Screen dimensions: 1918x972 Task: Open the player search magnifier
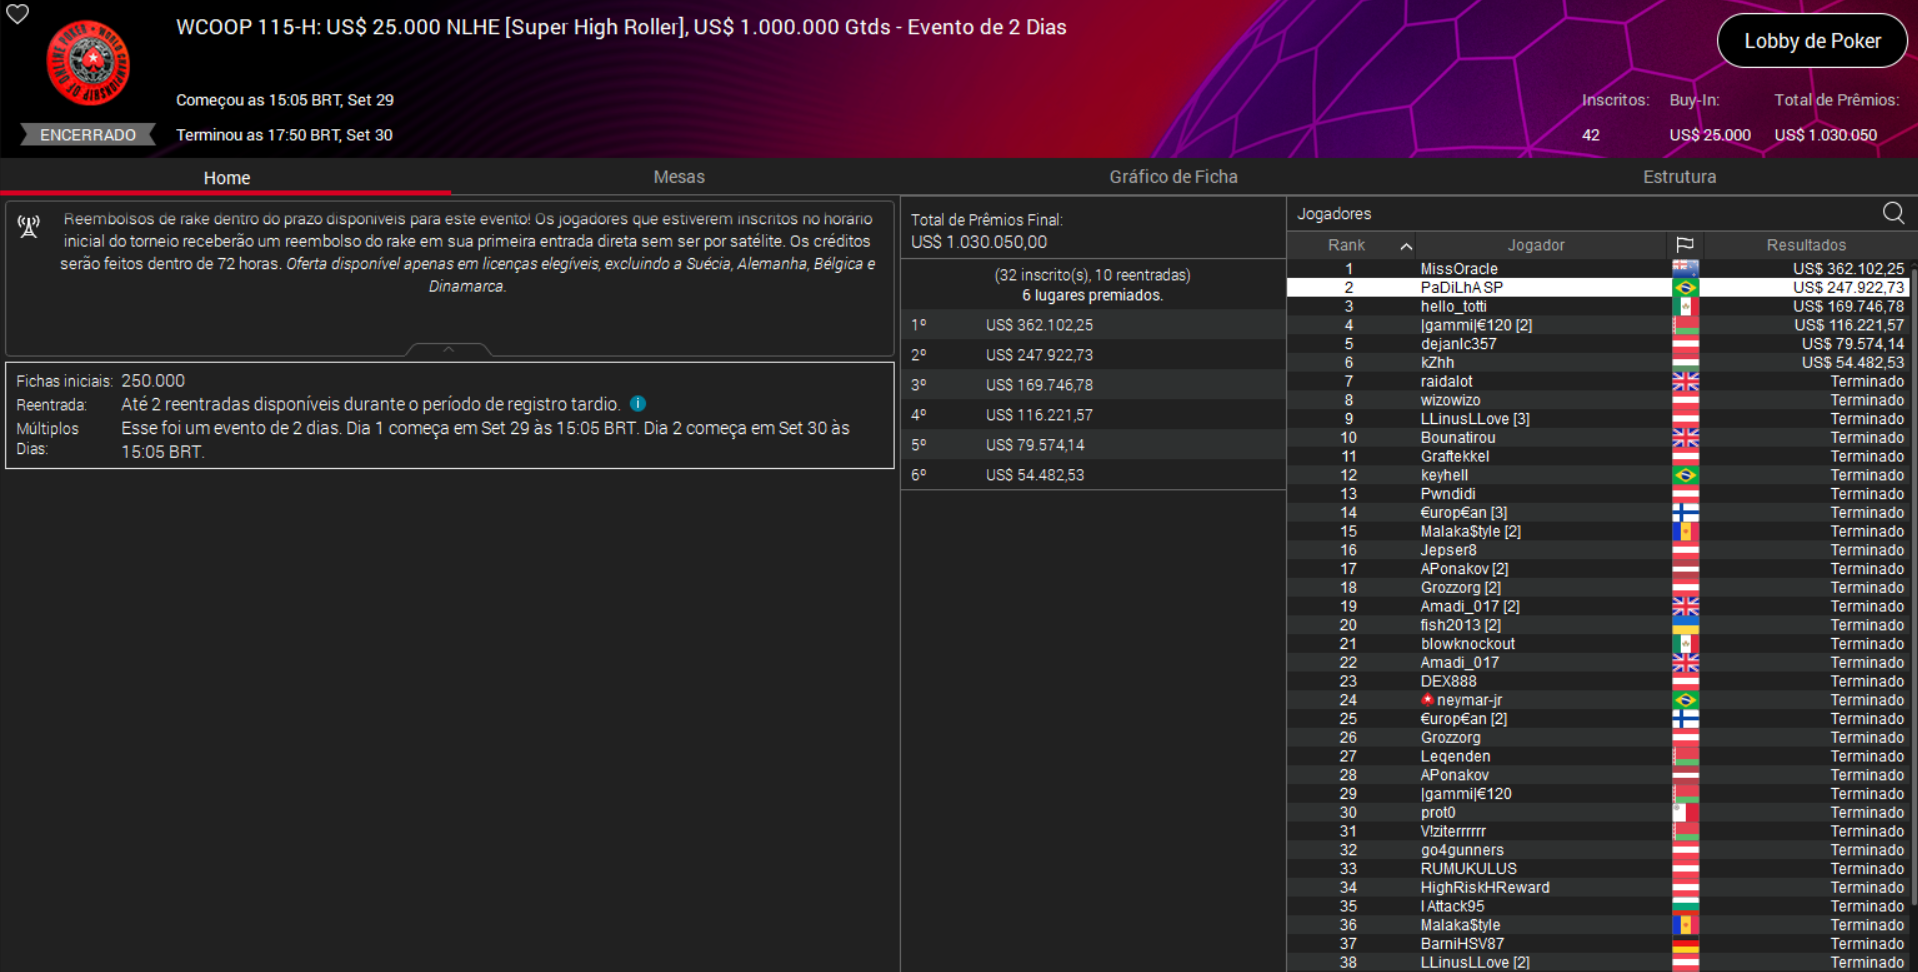pos(1892,213)
